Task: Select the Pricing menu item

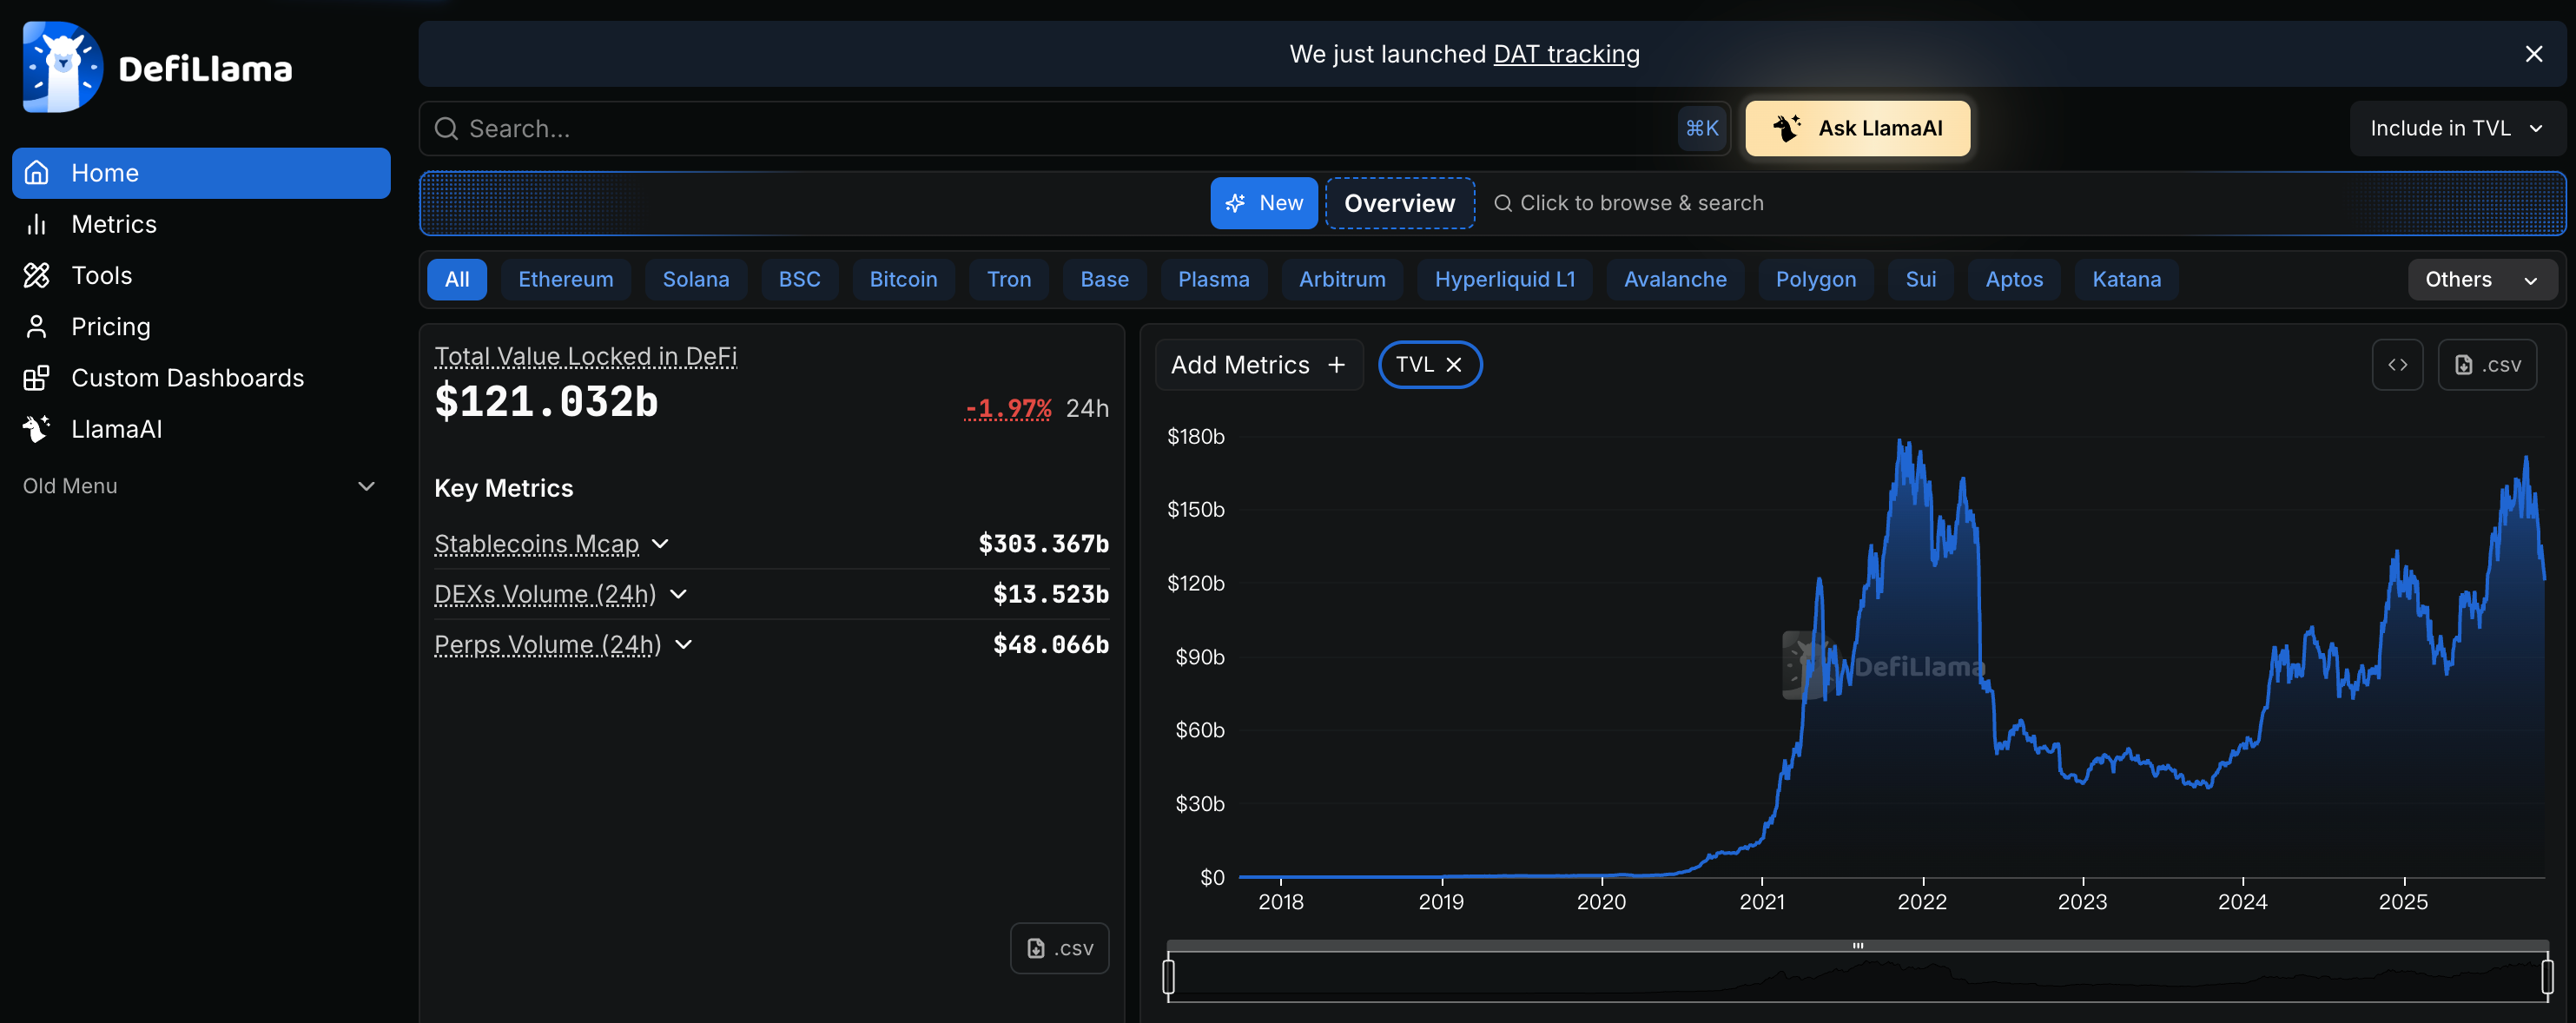Action: 111,327
